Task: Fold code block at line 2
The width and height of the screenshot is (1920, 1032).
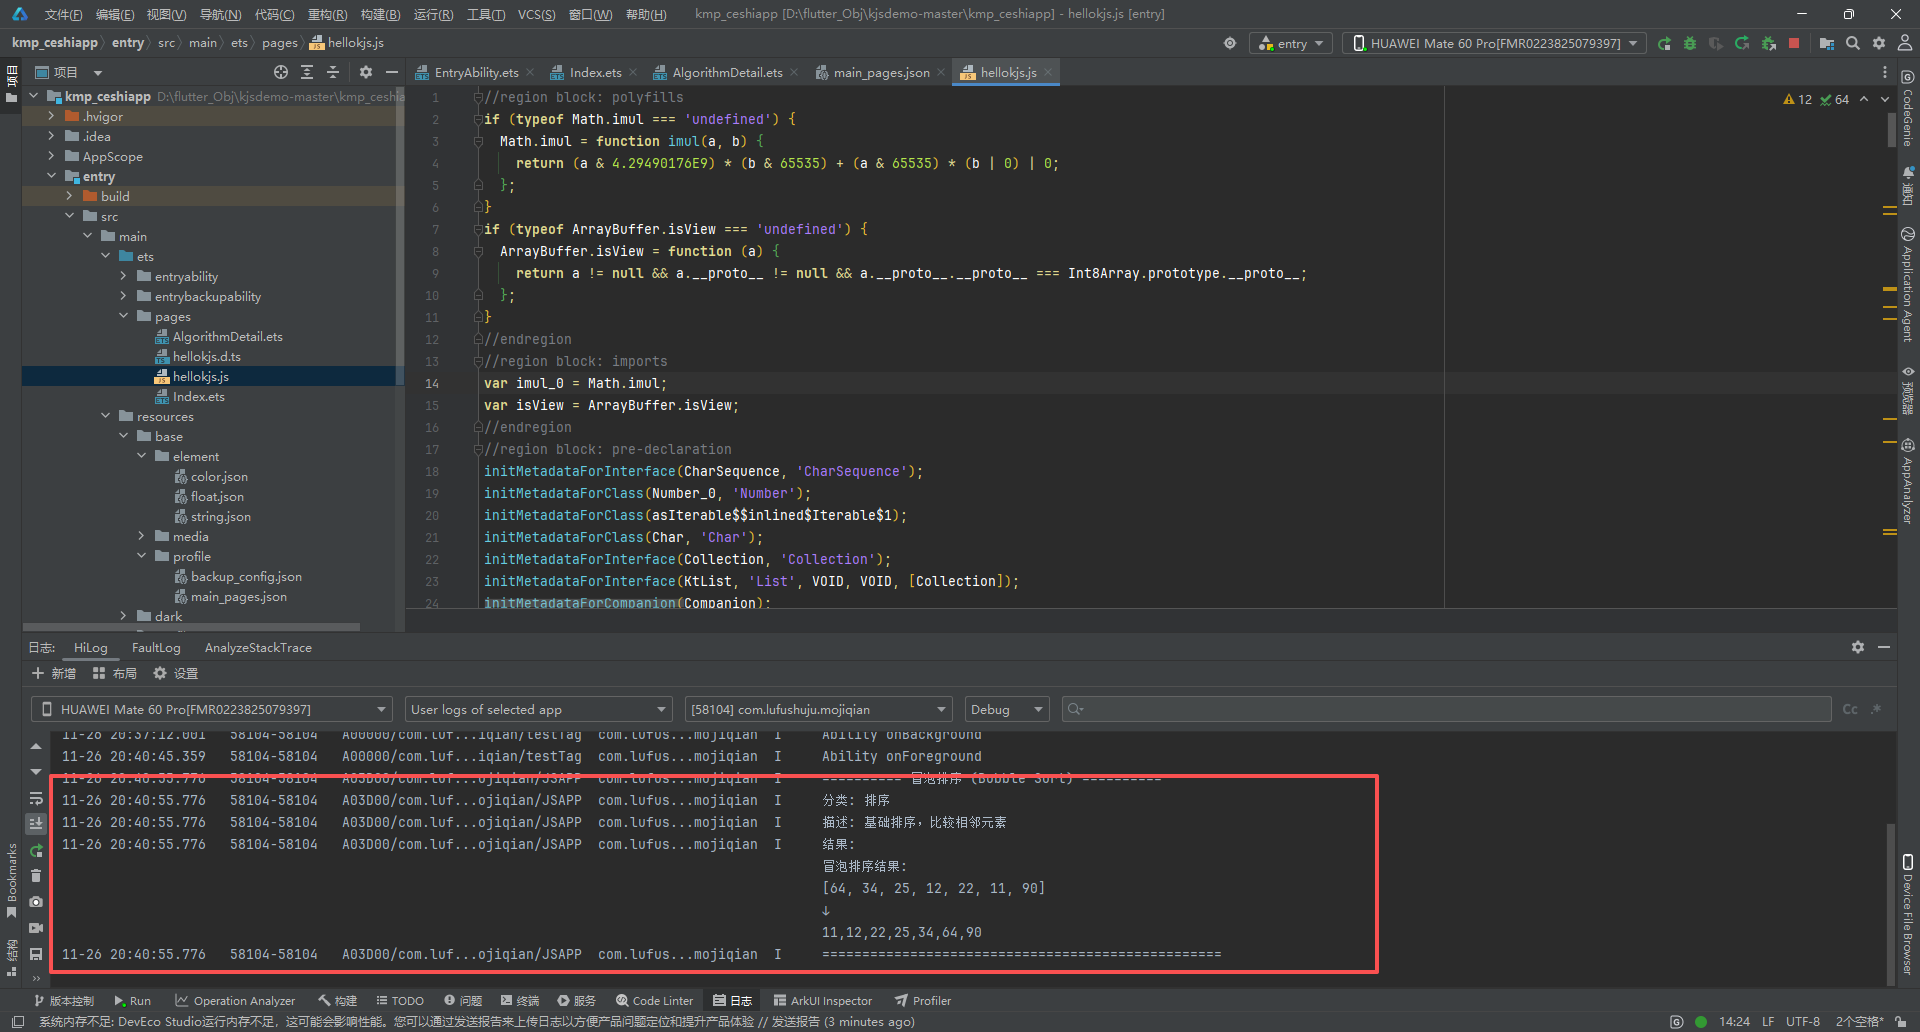Action: tap(478, 119)
